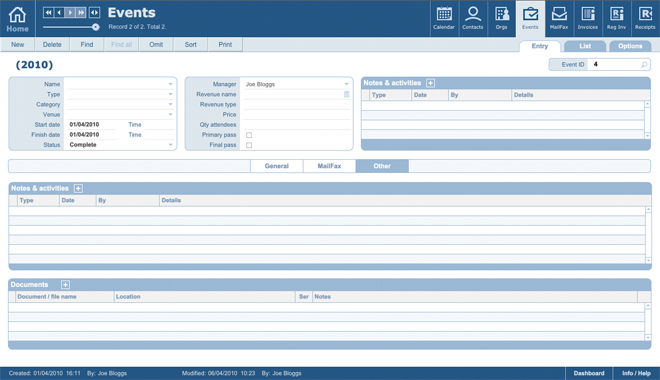Click the Start date field 01/04/2010

pyautogui.click(x=90, y=125)
